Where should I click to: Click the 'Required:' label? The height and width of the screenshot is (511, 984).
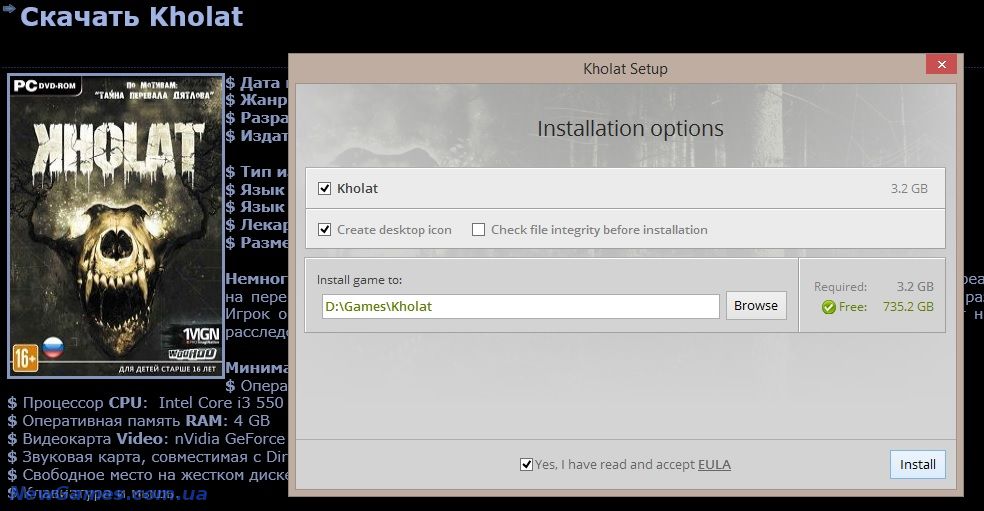click(840, 287)
